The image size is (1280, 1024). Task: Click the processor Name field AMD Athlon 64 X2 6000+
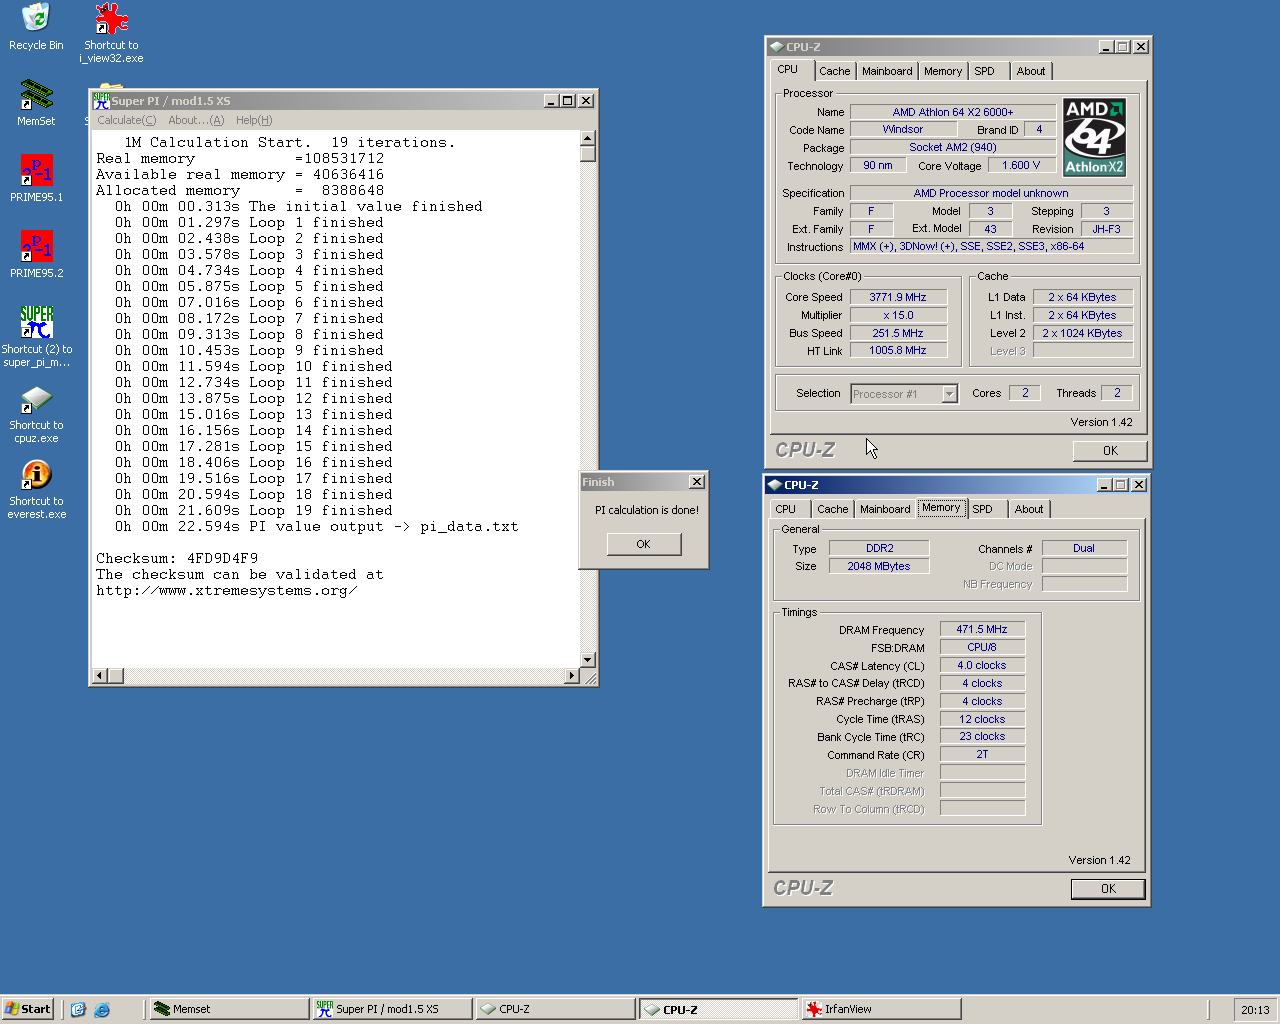tap(953, 112)
